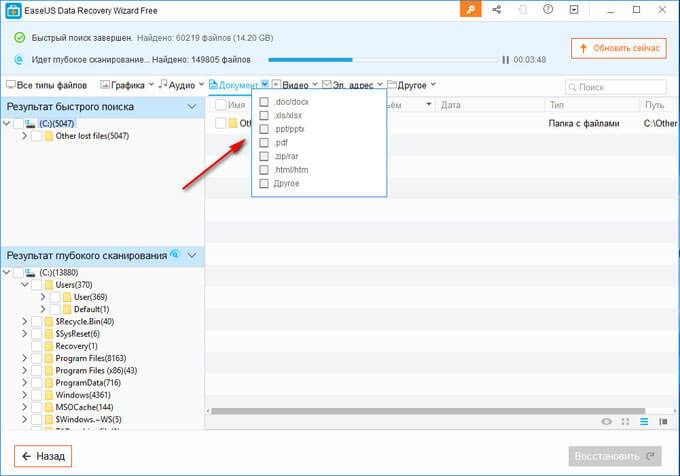The image size is (680, 476).
Task: Check the Other lost files(5047) checkbox
Action: click(x=36, y=136)
